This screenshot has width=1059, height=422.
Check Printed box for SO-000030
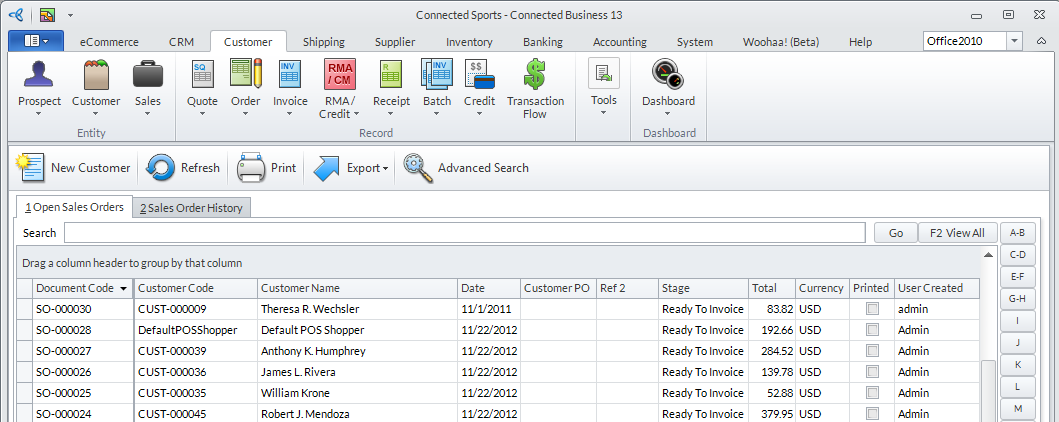[x=872, y=309]
